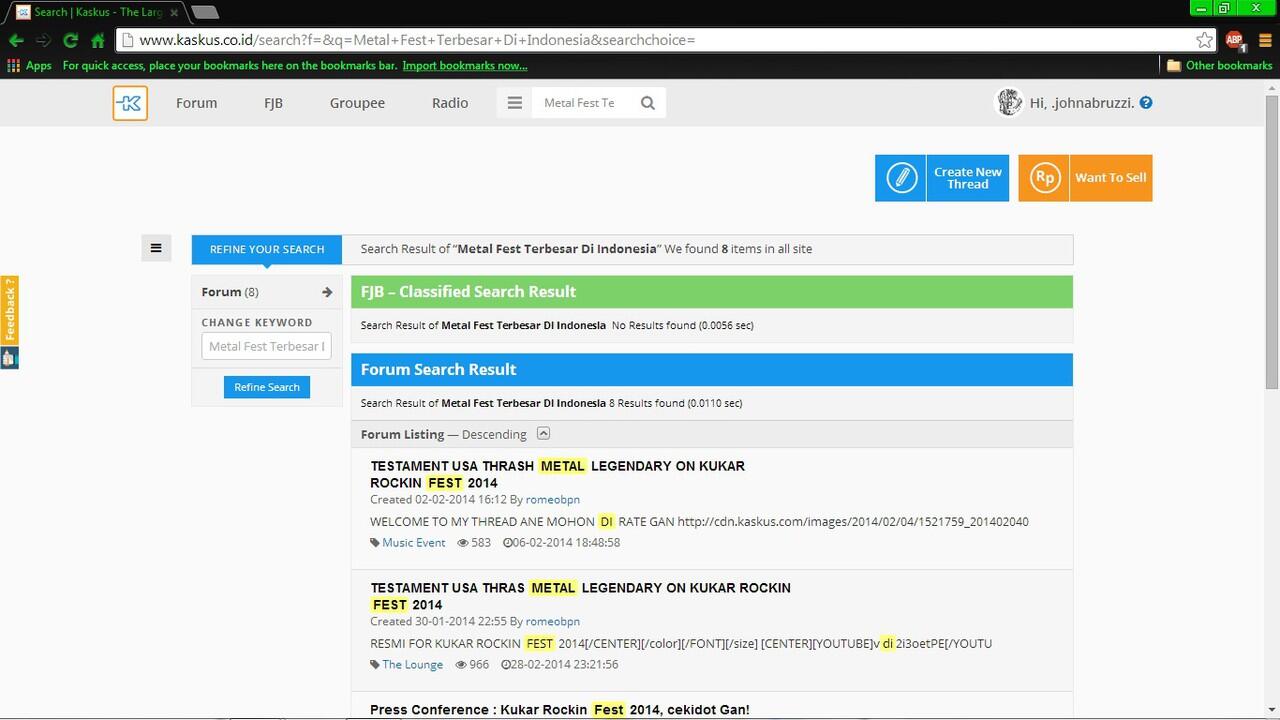The image size is (1280, 720).
Task: Click the pencil icon on Create New Thread
Action: pos(901,178)
